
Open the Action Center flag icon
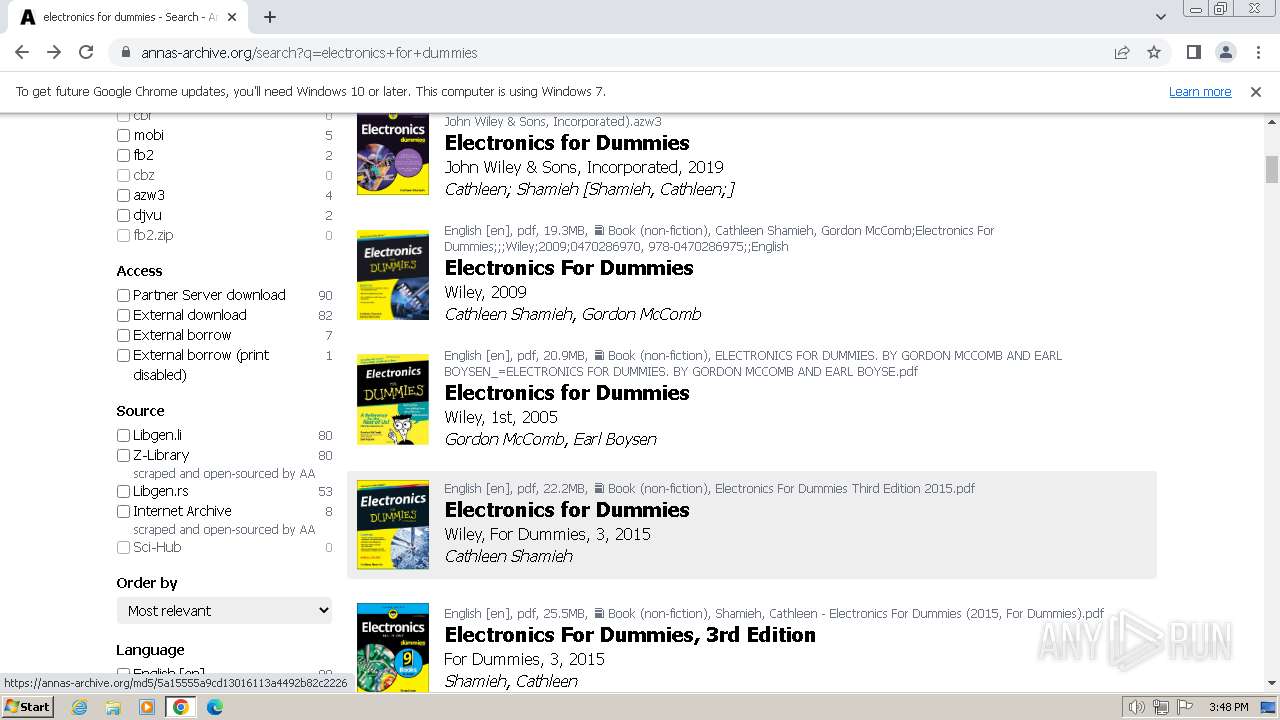[1183, 707]
